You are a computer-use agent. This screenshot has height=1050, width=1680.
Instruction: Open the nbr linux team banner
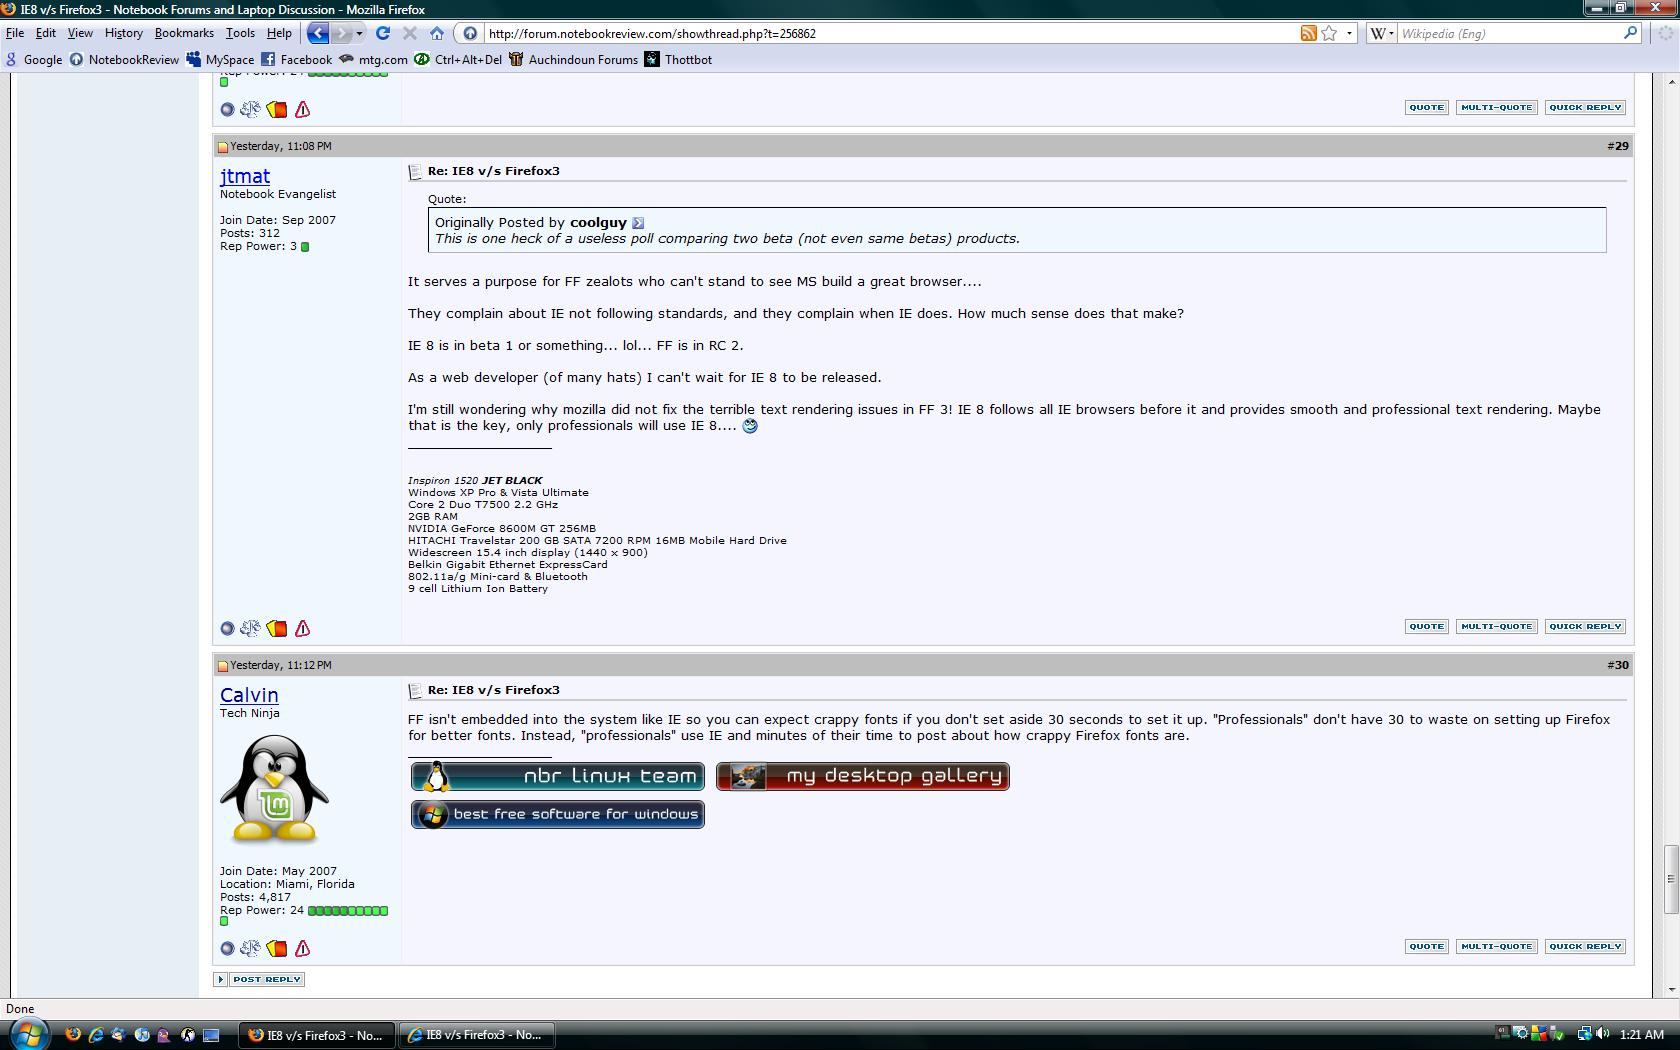tap(557, 776)
